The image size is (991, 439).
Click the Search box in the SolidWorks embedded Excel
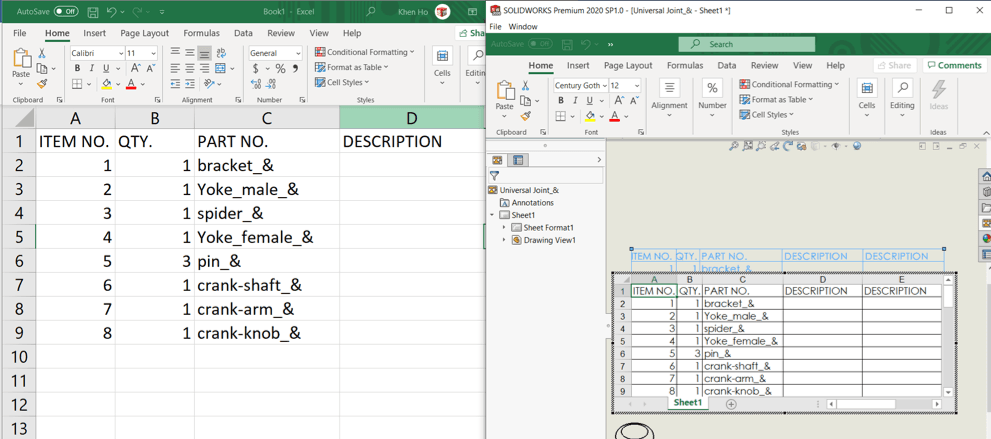coord(746,44)
